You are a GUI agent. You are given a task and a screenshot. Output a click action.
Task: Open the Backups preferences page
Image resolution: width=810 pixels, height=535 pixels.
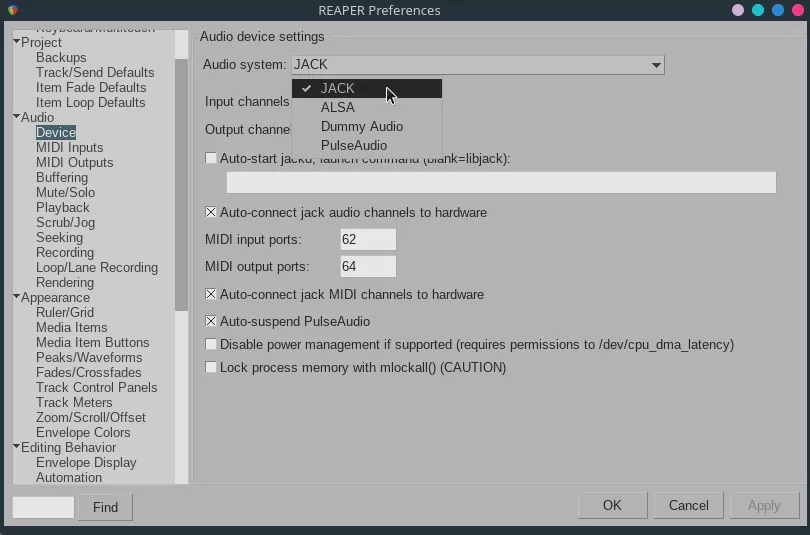coord(61,57)
